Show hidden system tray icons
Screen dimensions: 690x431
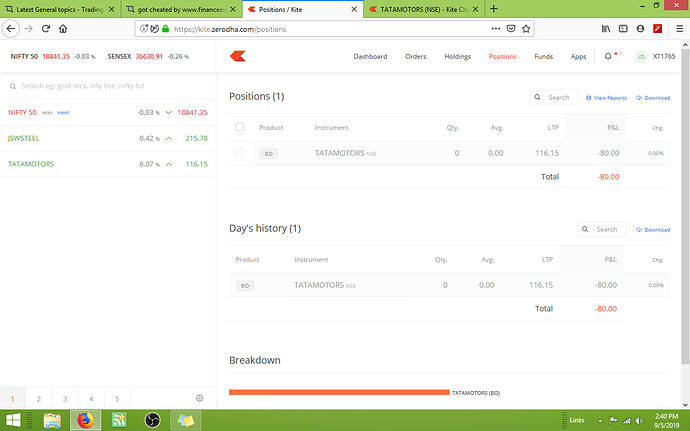[600, 421]
